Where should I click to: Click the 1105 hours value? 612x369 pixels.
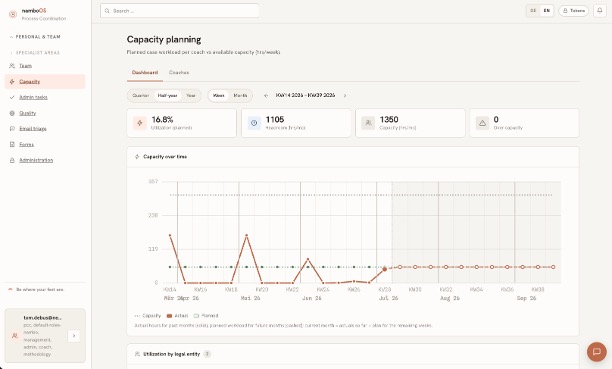[275, 119]
